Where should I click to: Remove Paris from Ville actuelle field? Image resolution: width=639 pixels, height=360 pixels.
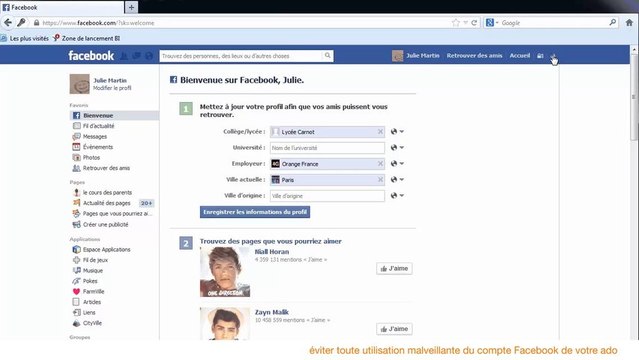[x=380, y=179]
